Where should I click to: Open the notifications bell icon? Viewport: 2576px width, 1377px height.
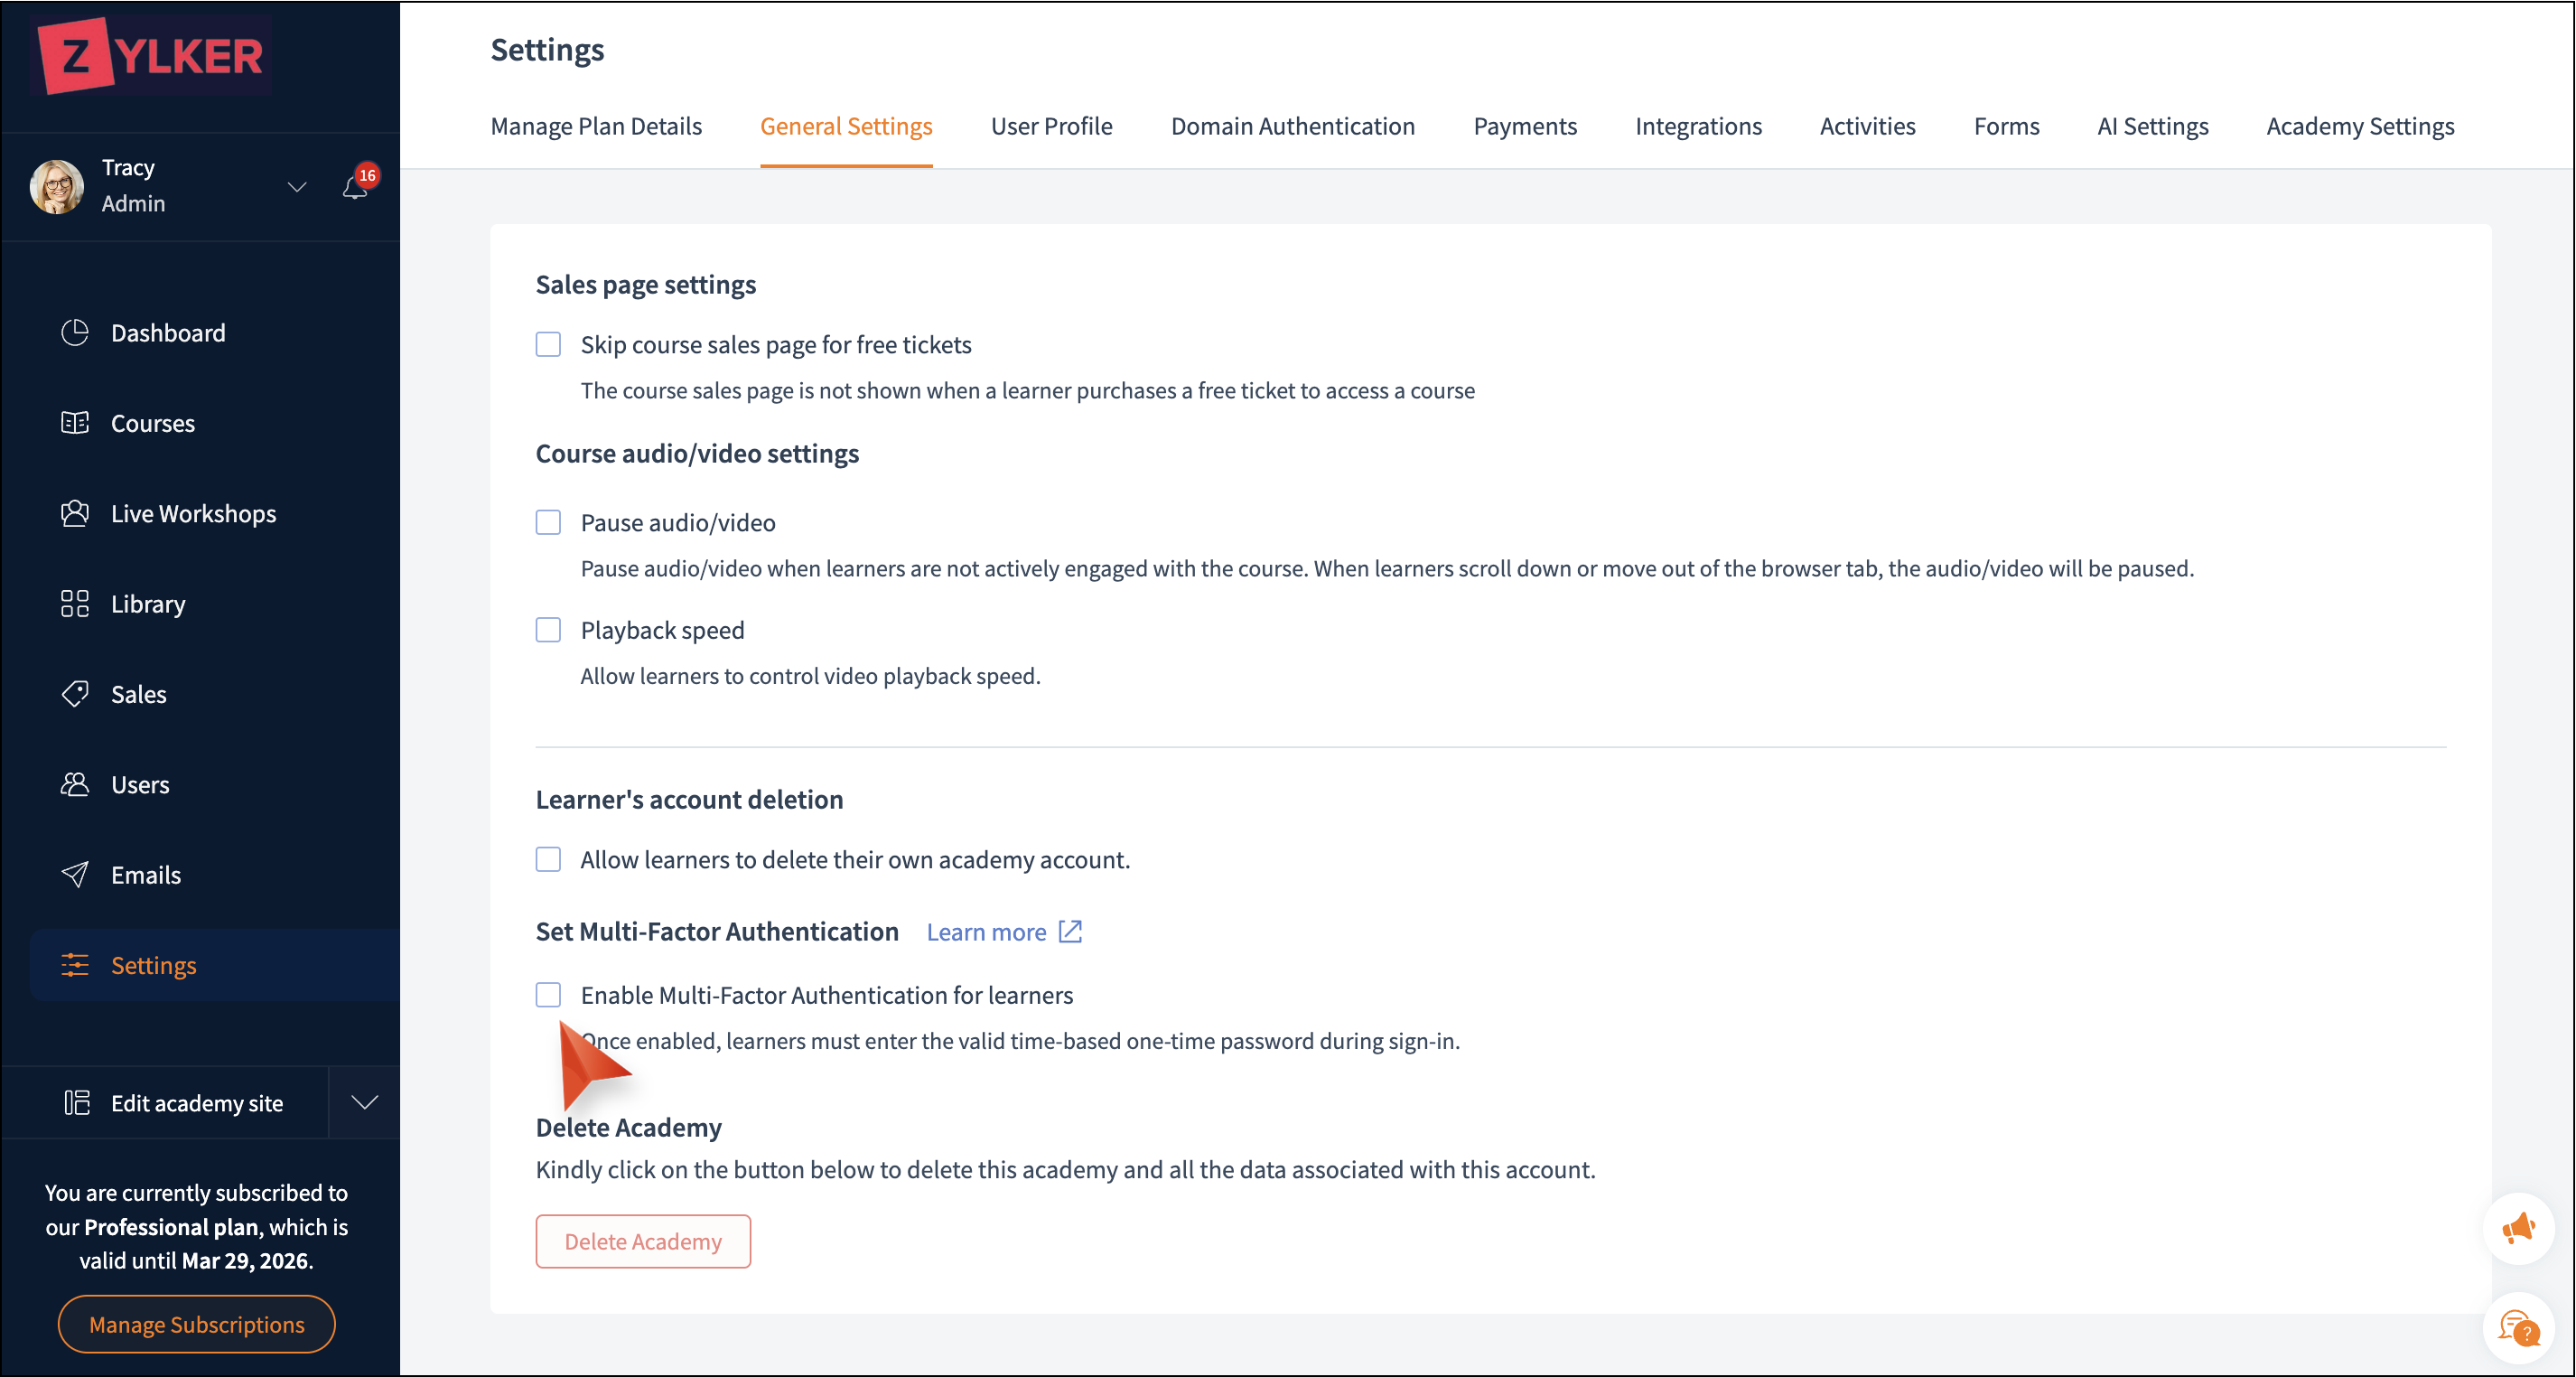[355, 187]
